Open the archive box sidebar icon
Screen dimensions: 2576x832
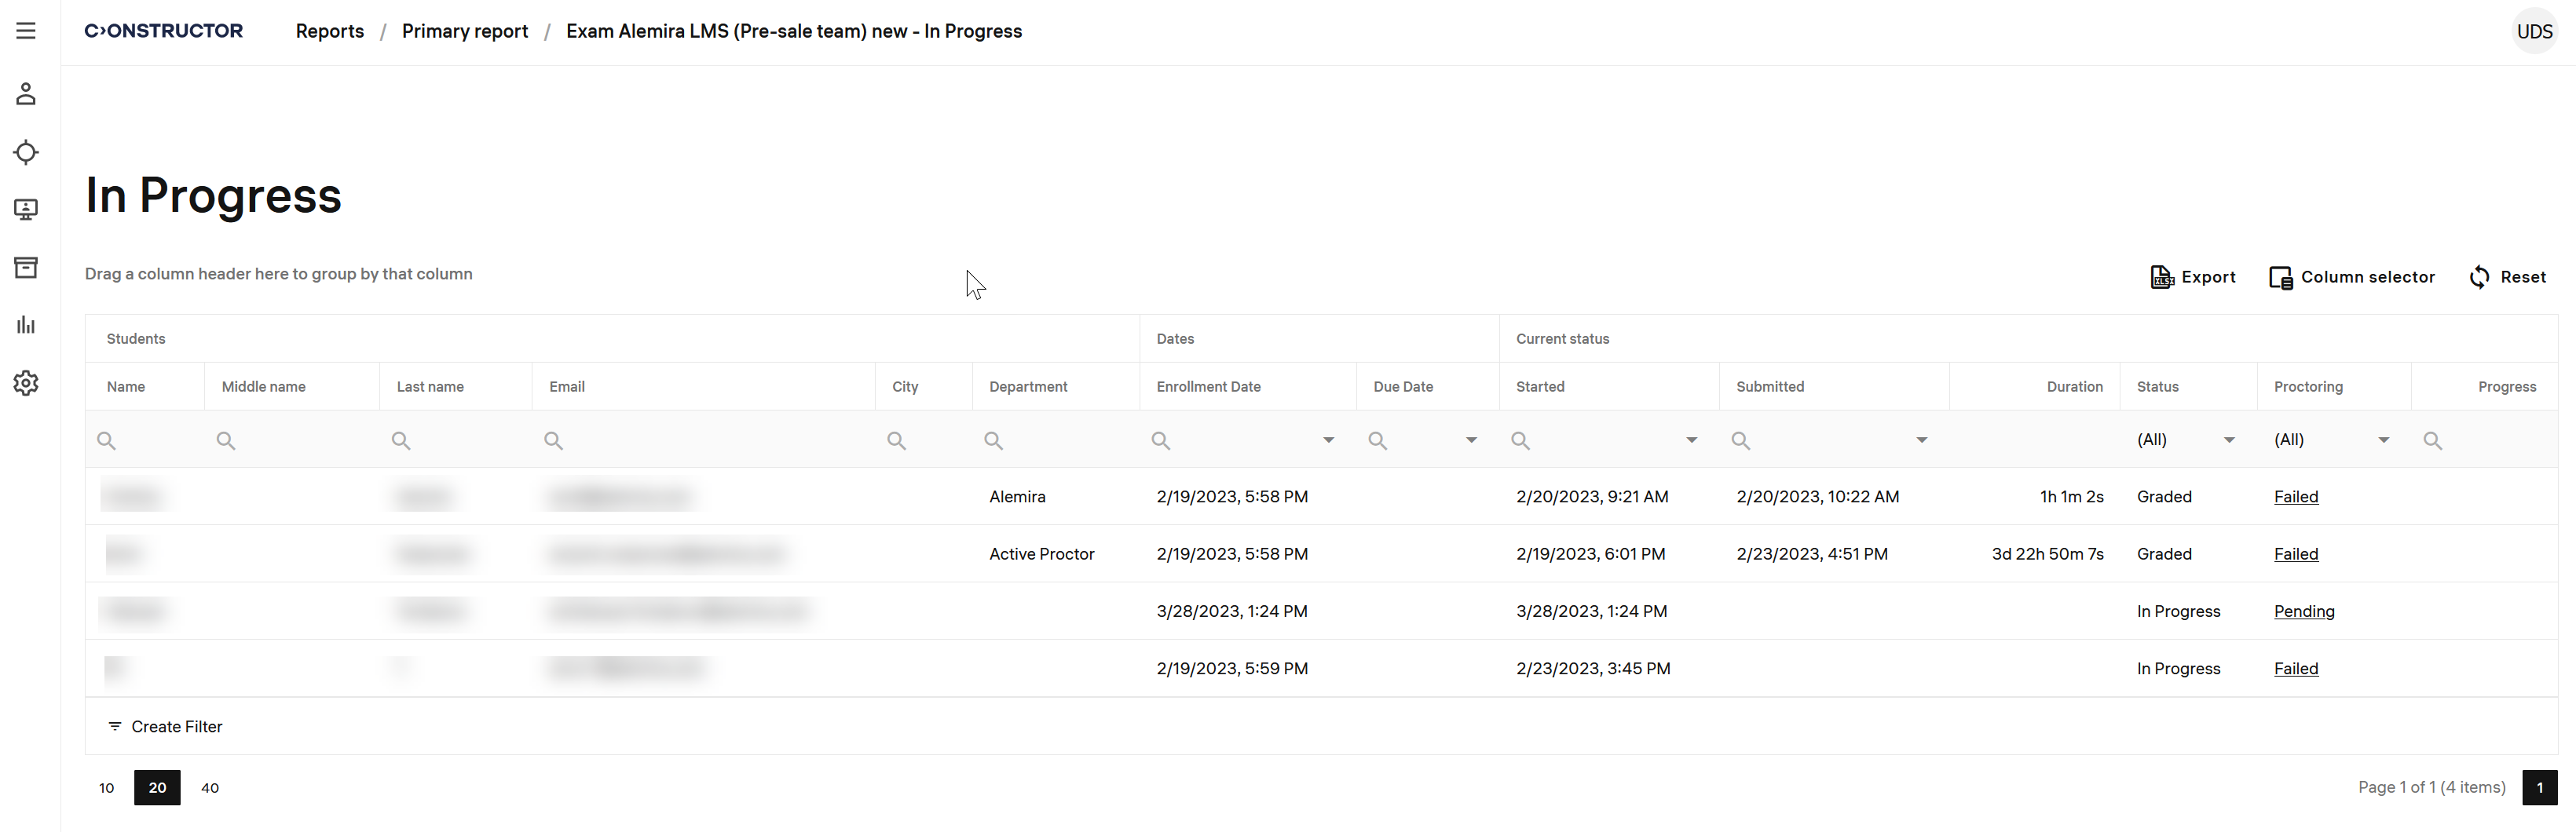(x=26, y=267)
